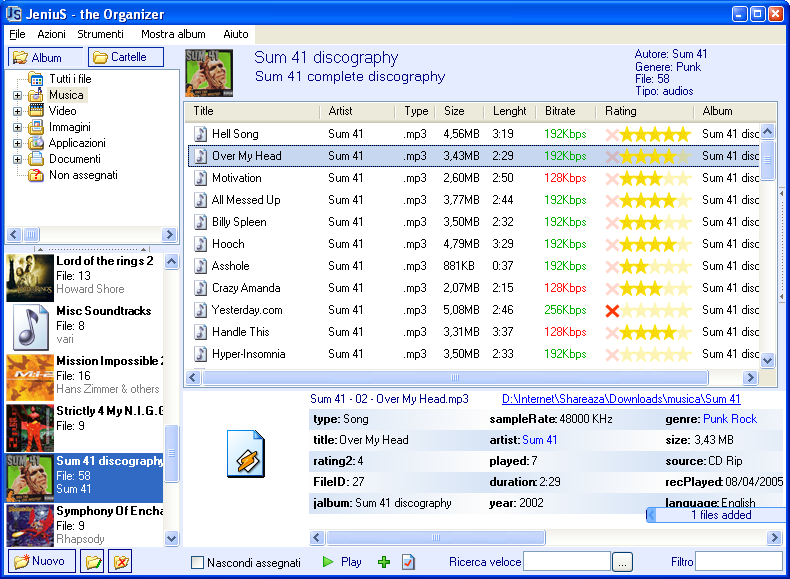Set Asshole rating to five stars
Viewport: 790px width, 579px height.
tap(683, 267)
